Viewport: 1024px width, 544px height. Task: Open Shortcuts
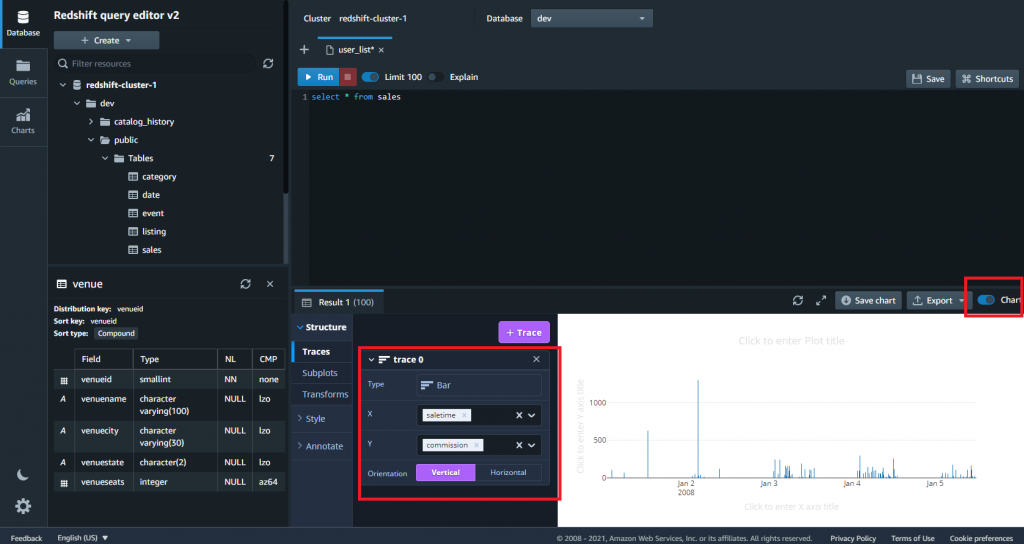(987, 78)
